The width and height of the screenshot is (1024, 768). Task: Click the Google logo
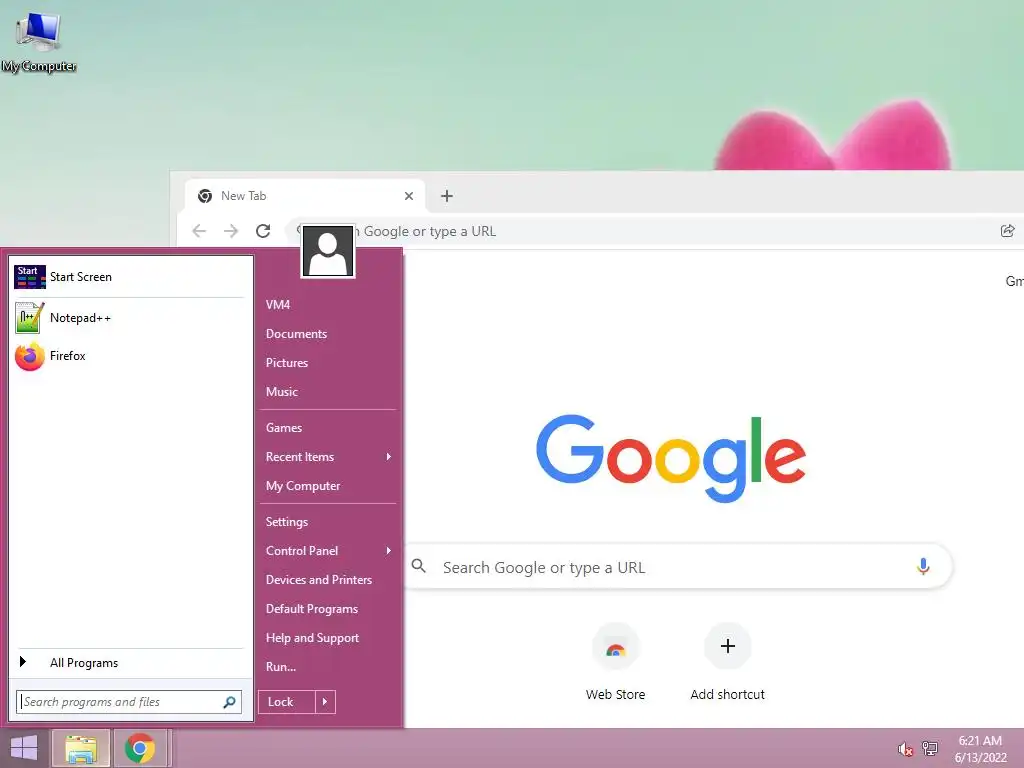coord(671,457)
